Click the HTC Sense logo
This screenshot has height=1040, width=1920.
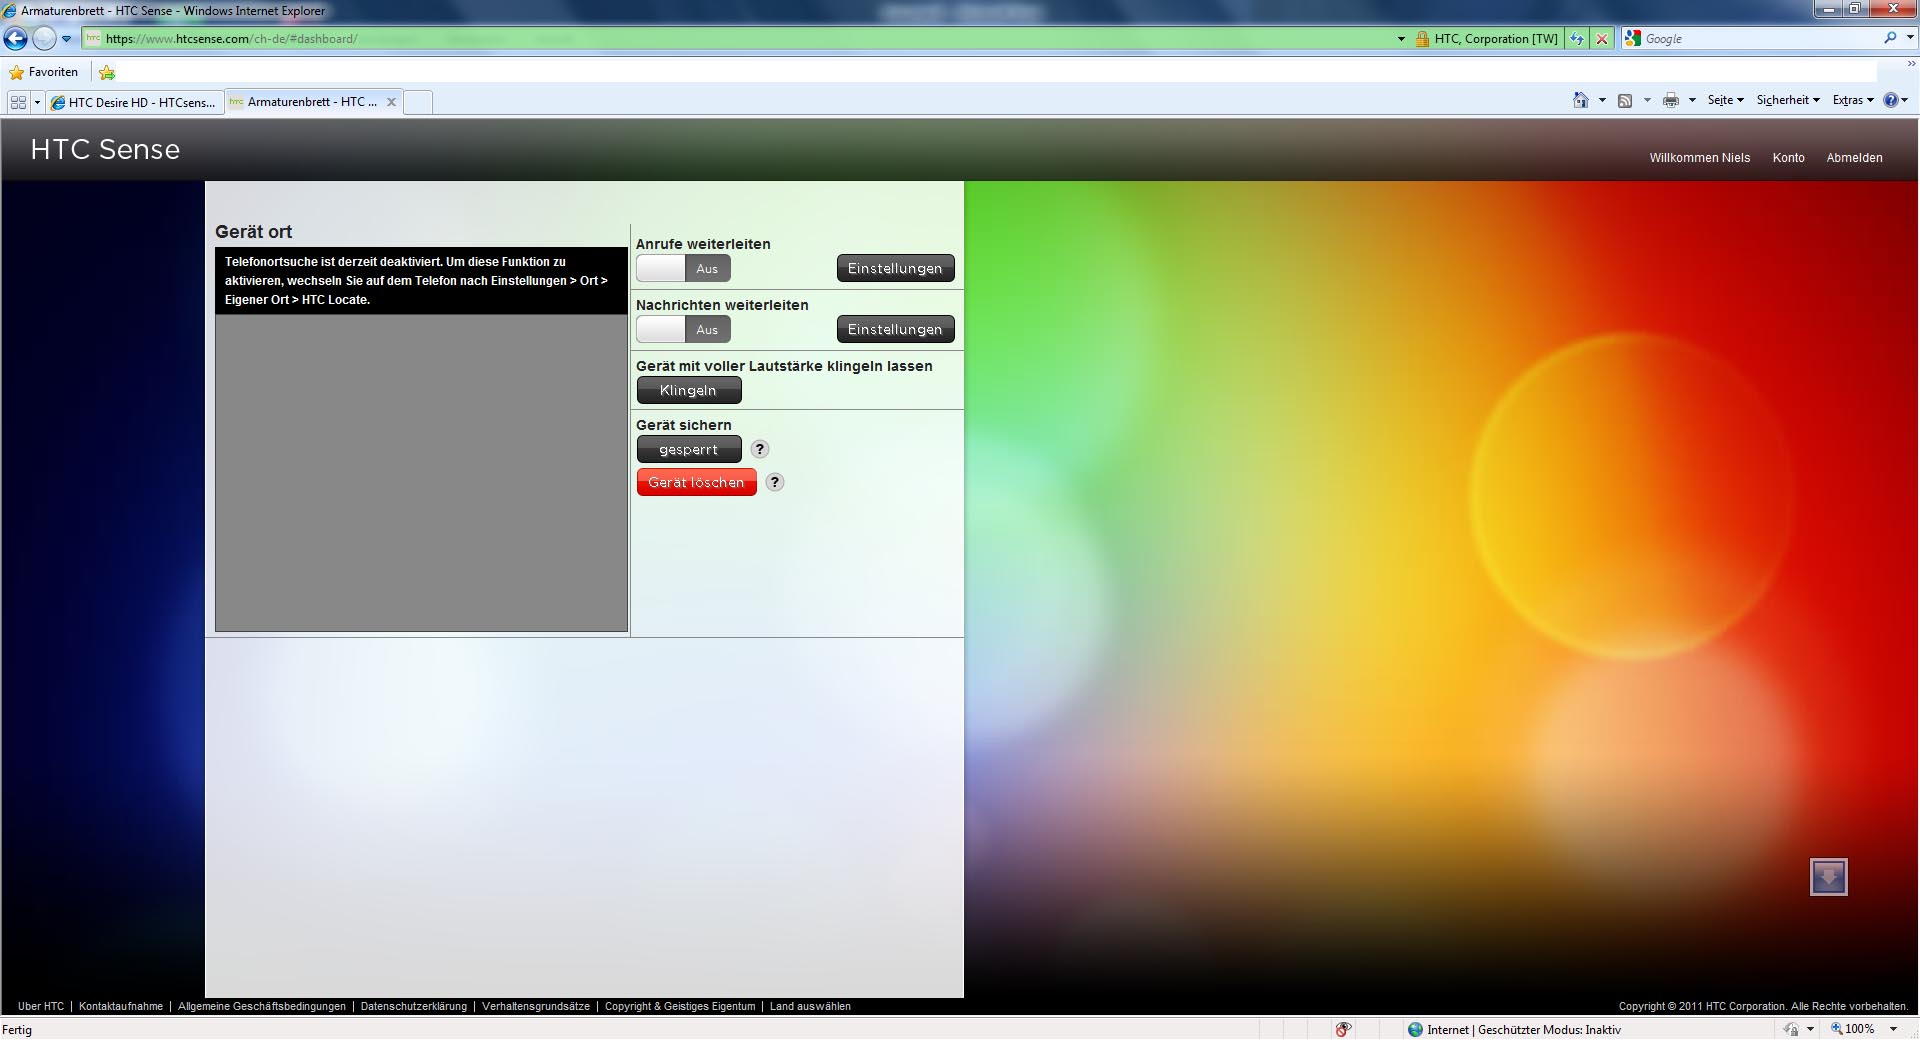click(105, 150)
